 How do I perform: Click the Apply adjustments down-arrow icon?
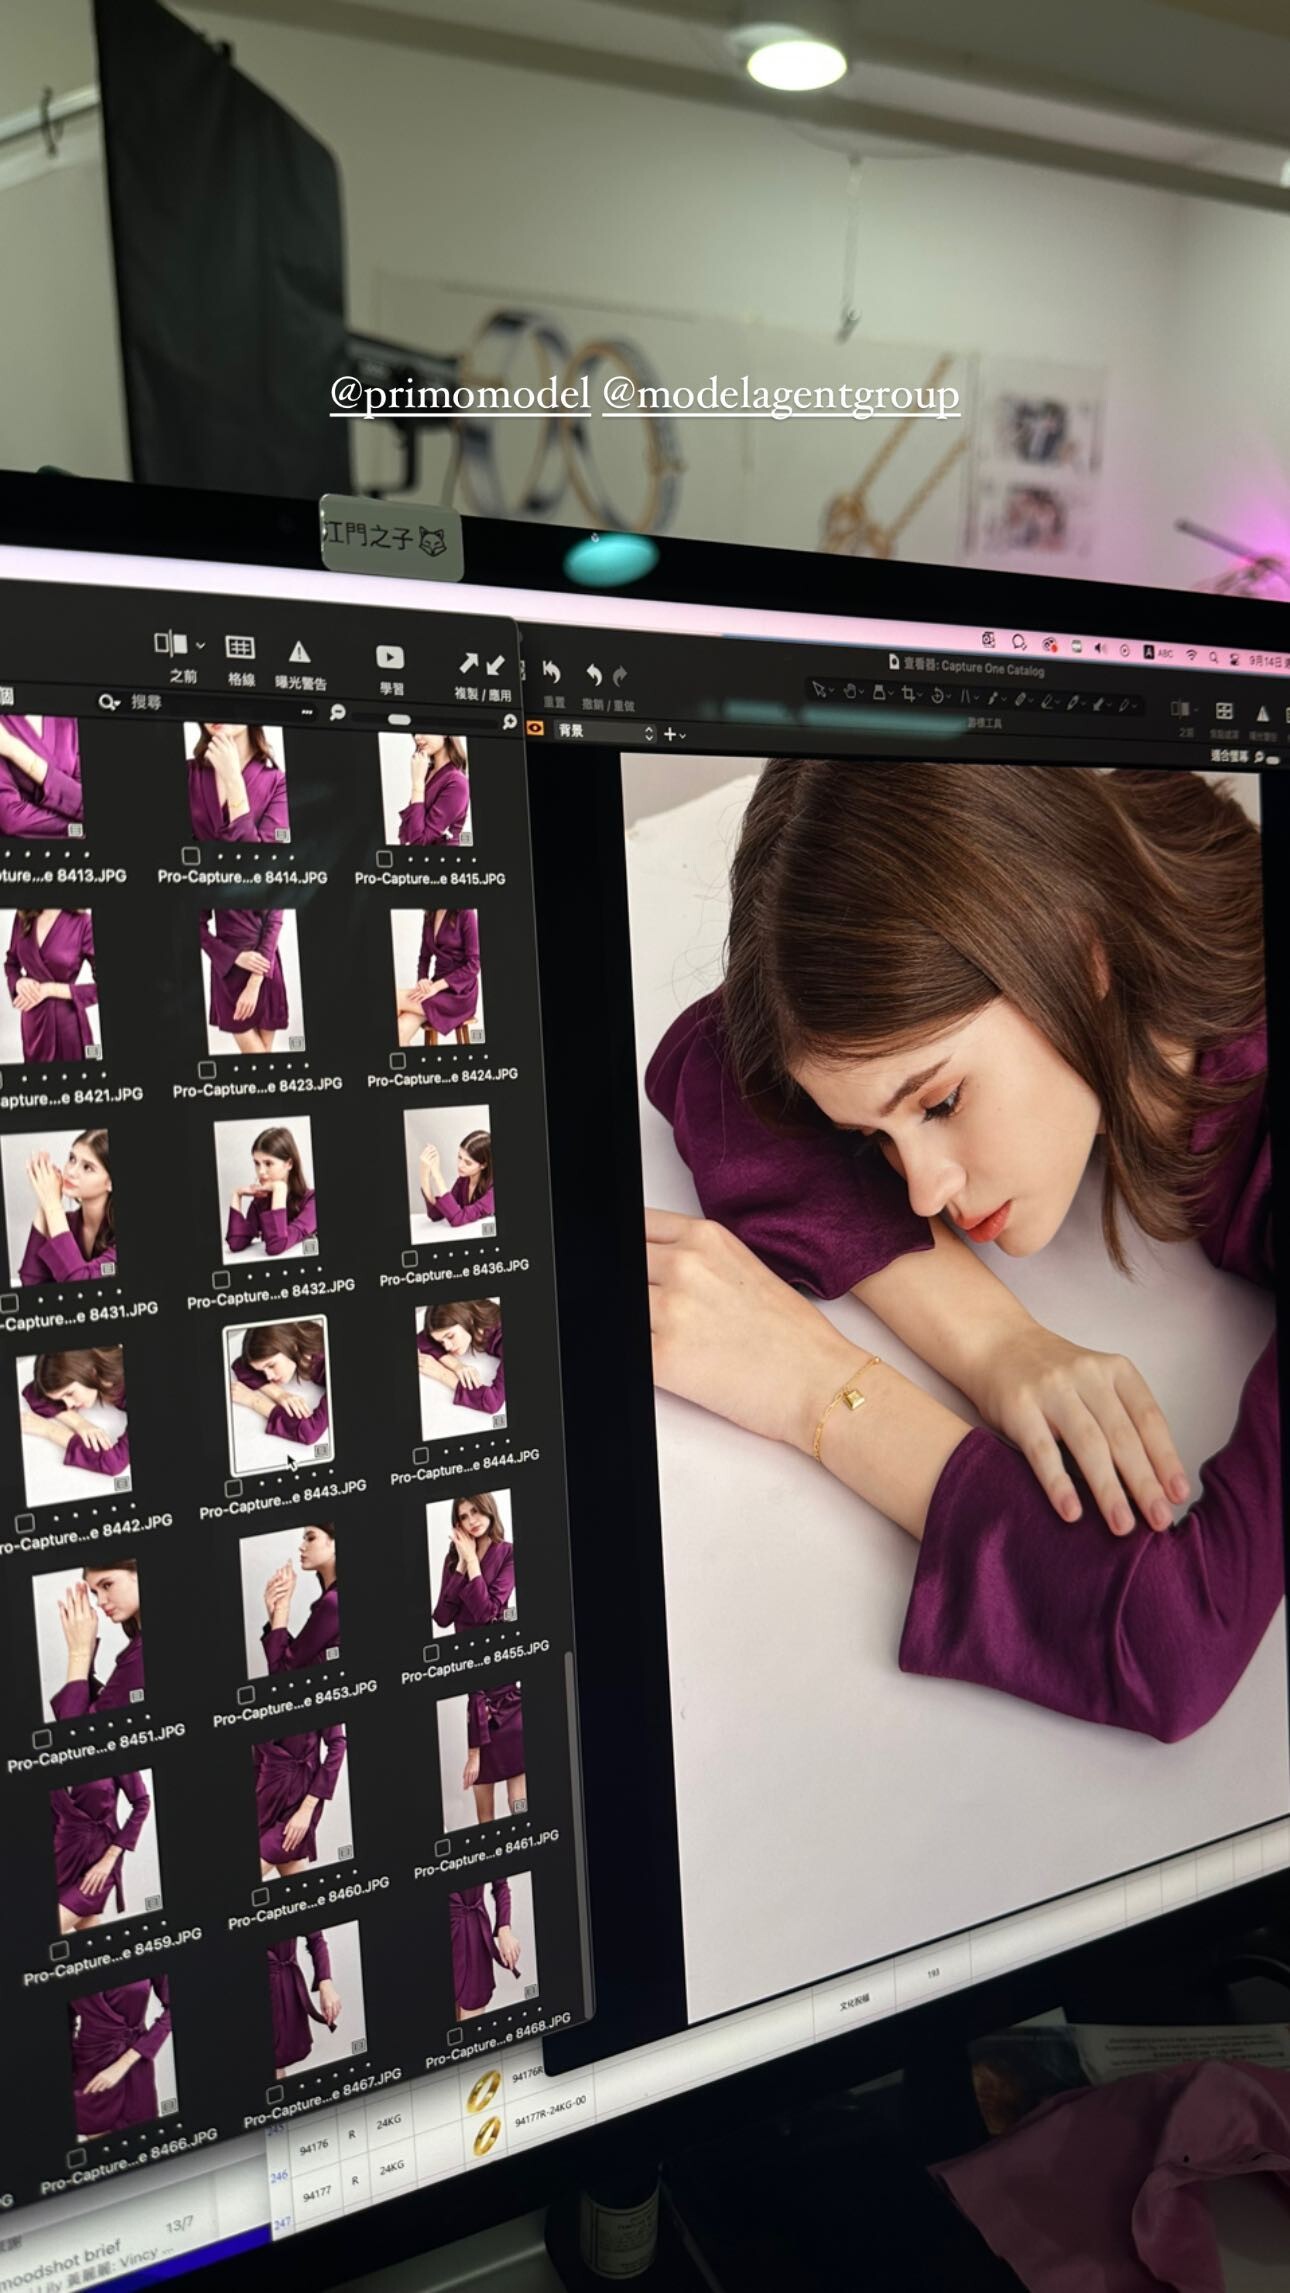click(x=495, y=665)
